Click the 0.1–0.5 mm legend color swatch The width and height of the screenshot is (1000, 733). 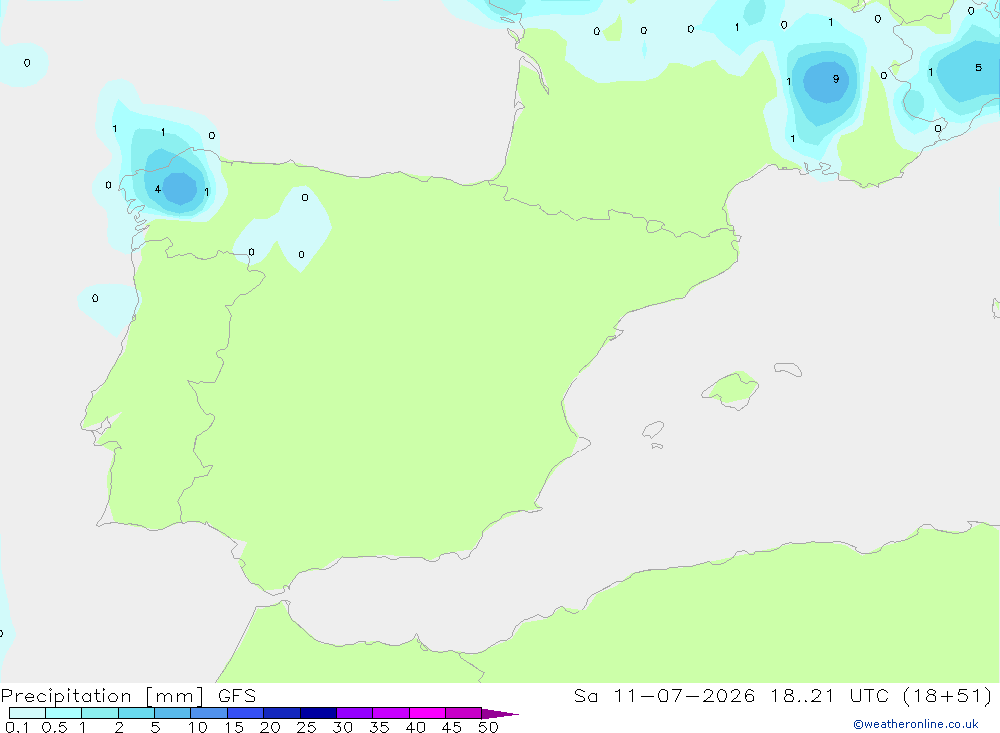tap(27, 713)
